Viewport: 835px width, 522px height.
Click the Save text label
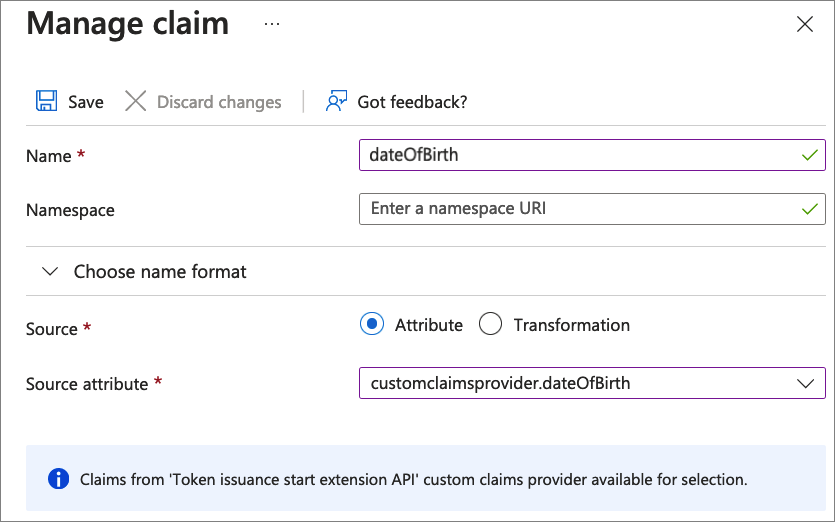[x=86, y=102]
